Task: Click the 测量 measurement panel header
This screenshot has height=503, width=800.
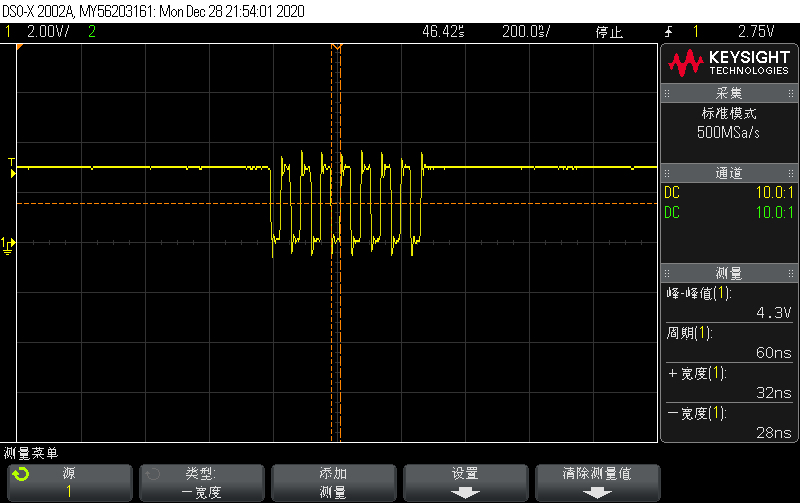Action: (x=729, y=273)
